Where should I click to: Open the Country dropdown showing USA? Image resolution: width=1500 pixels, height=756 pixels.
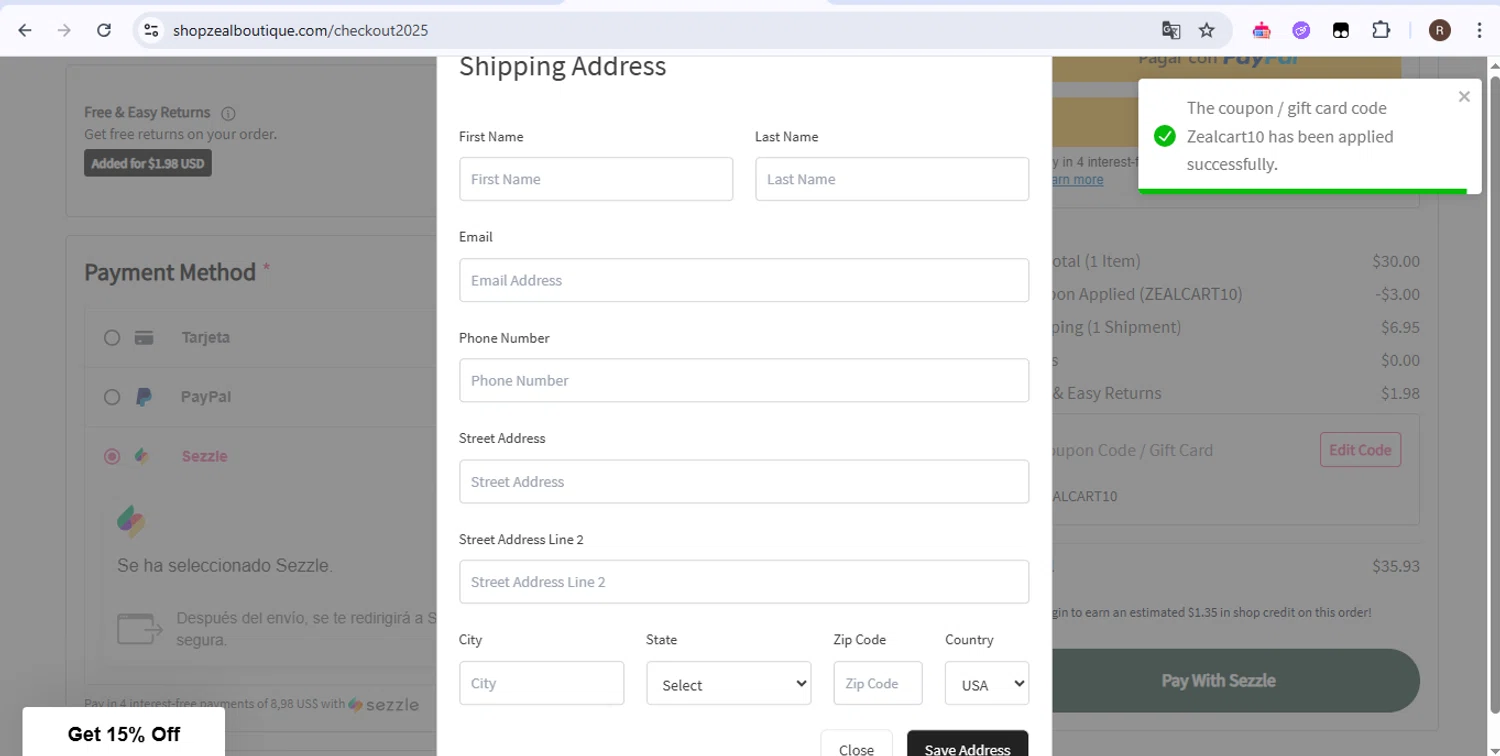[x=987, y=683]
